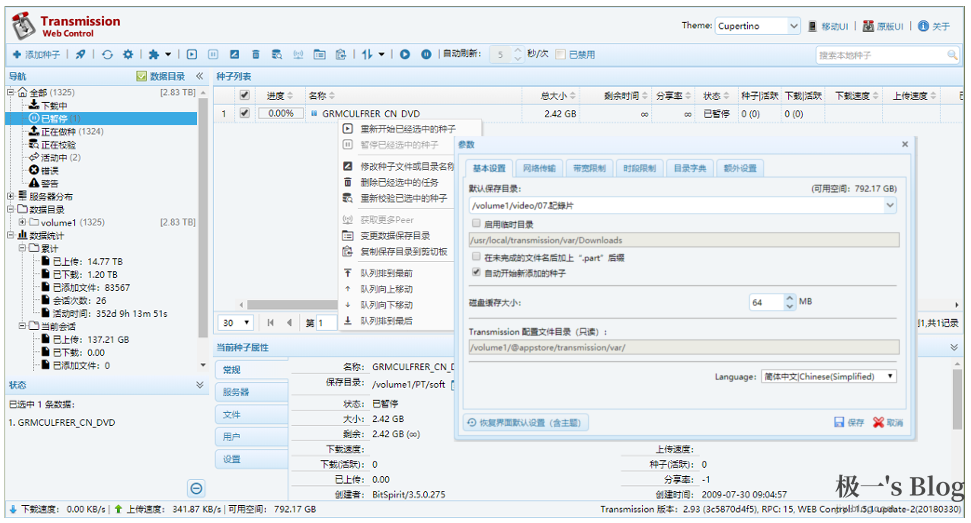Click the pause all torrents round icon

pyautogui.click(x=426, y=54)
